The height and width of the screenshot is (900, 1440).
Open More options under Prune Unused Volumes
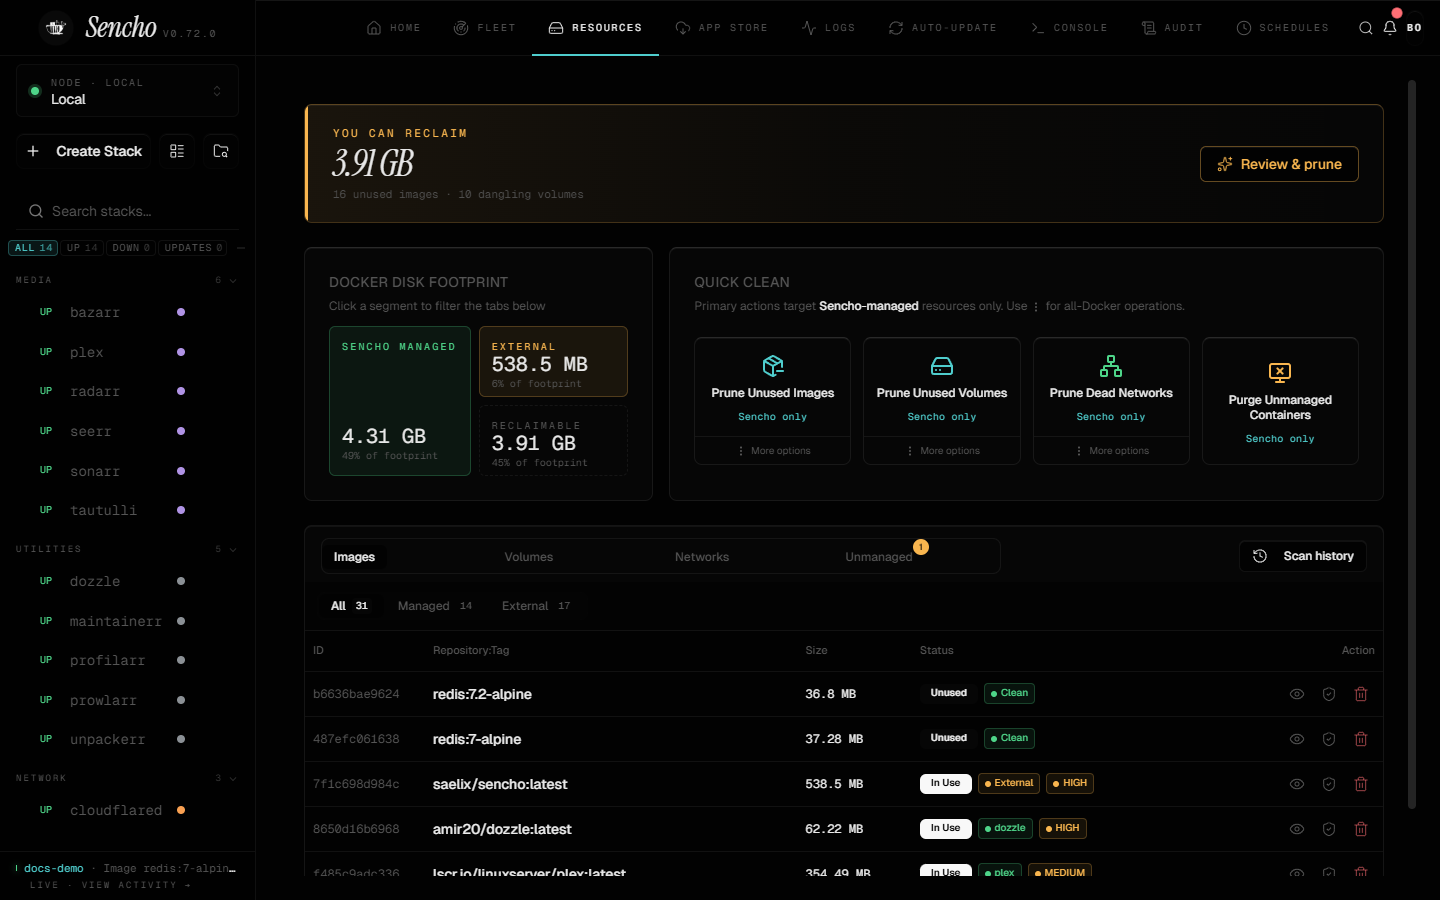(942, 451)
